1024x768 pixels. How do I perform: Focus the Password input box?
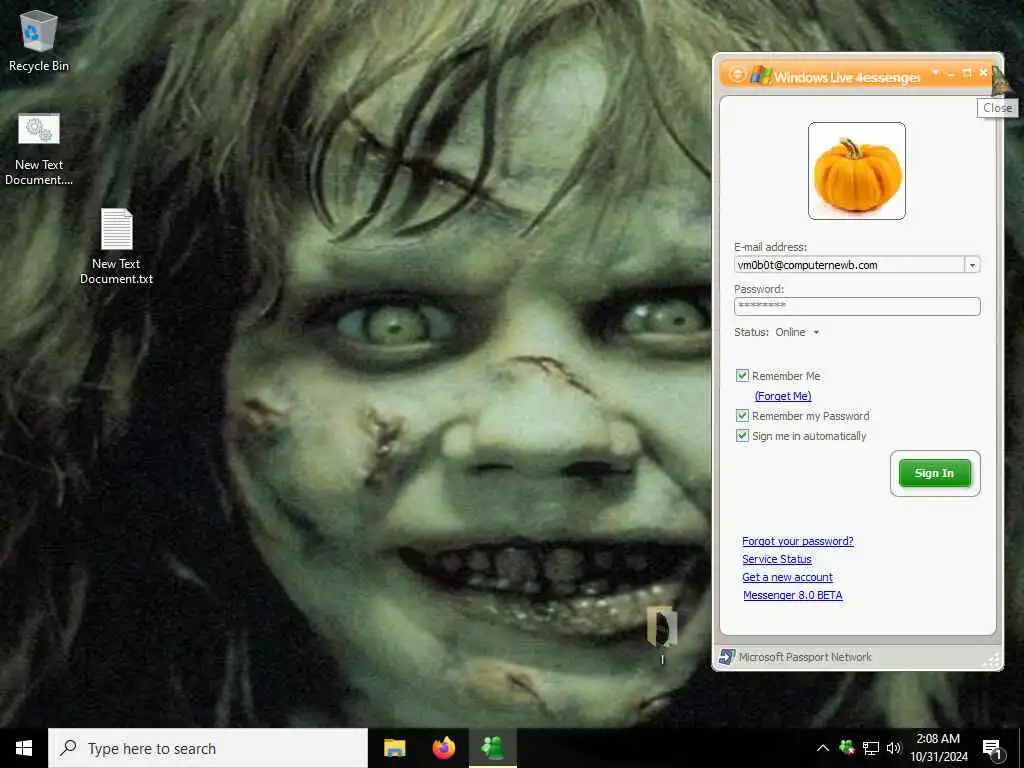point(857,306)
